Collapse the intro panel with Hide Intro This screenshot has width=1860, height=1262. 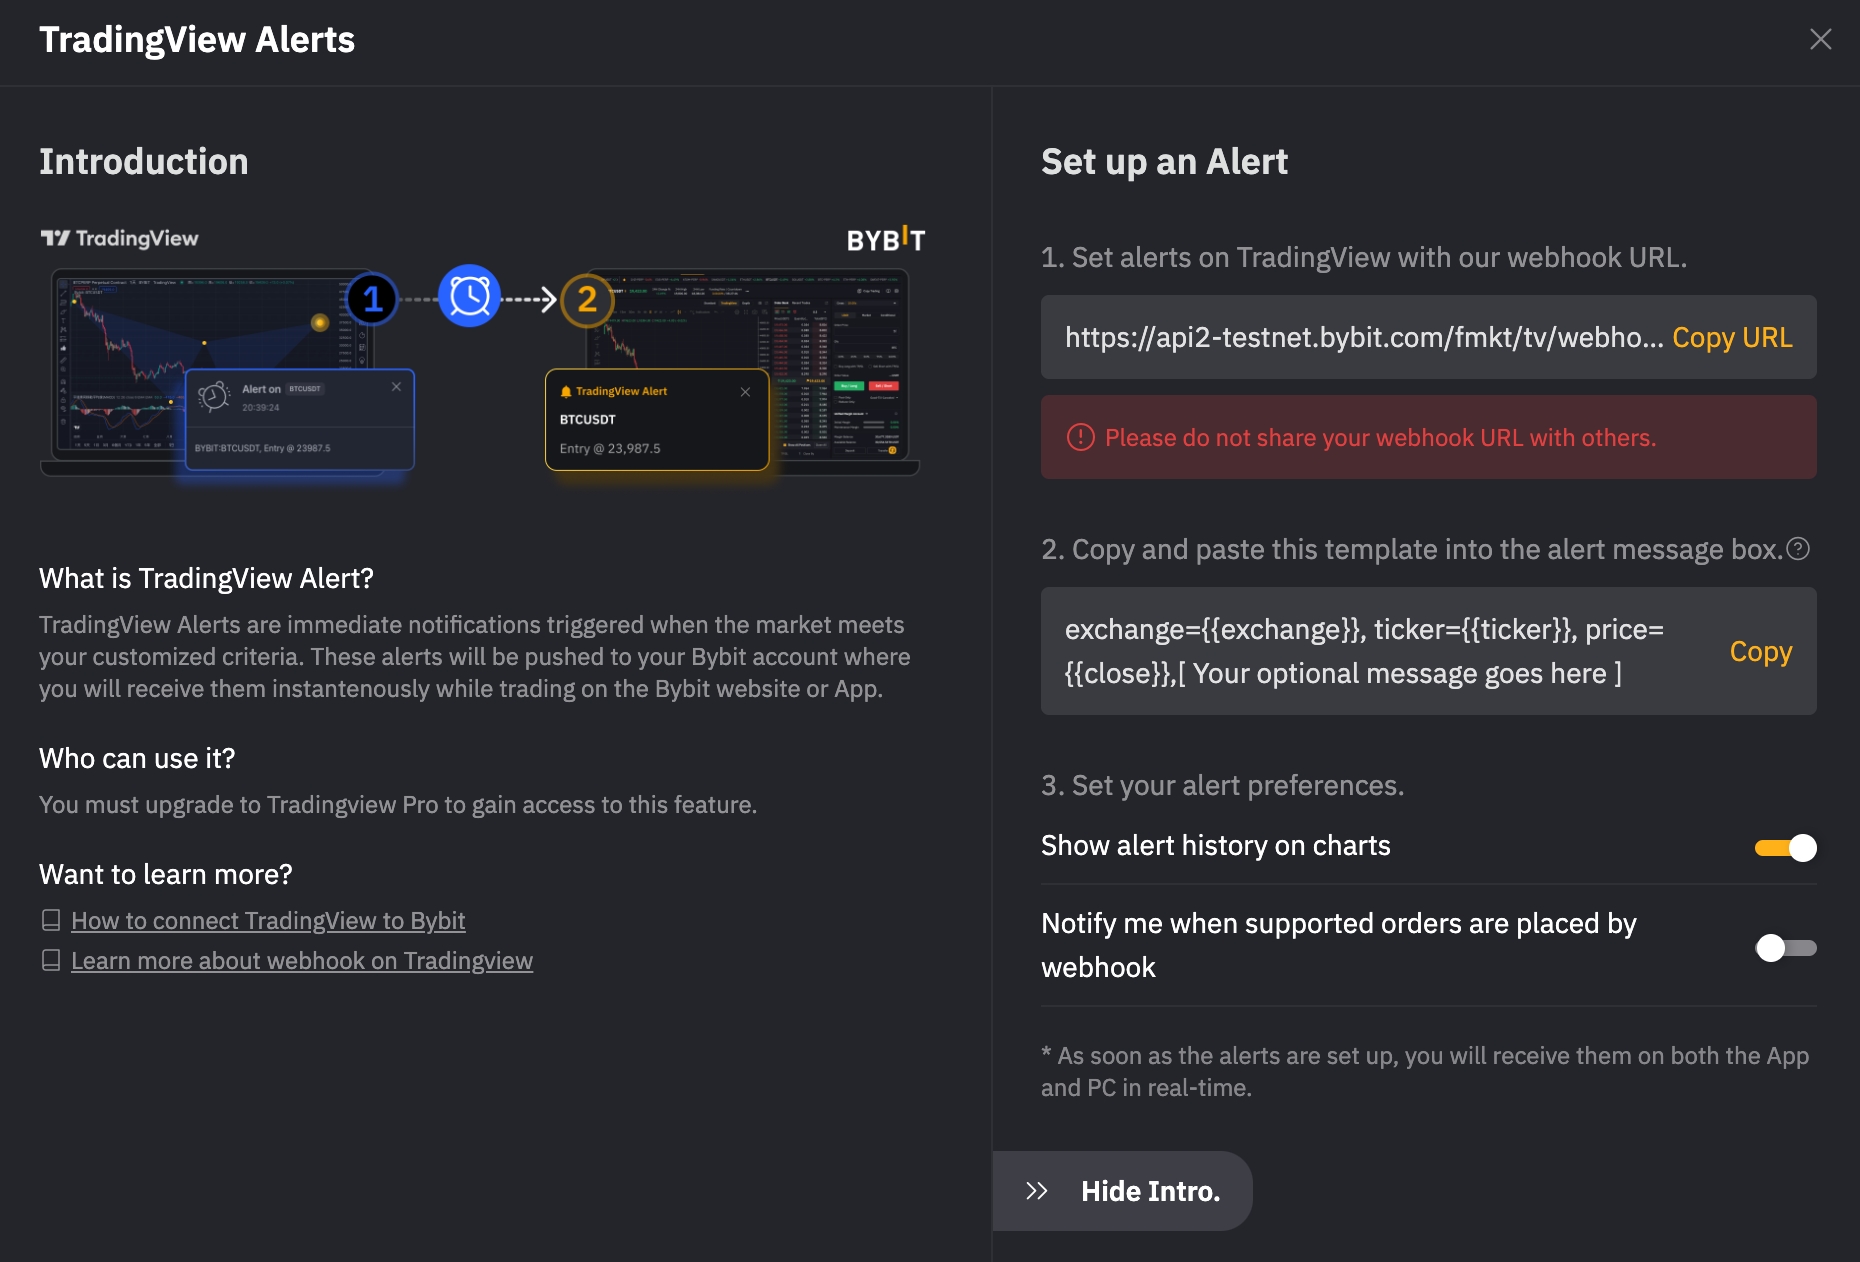[1150, 1191]
